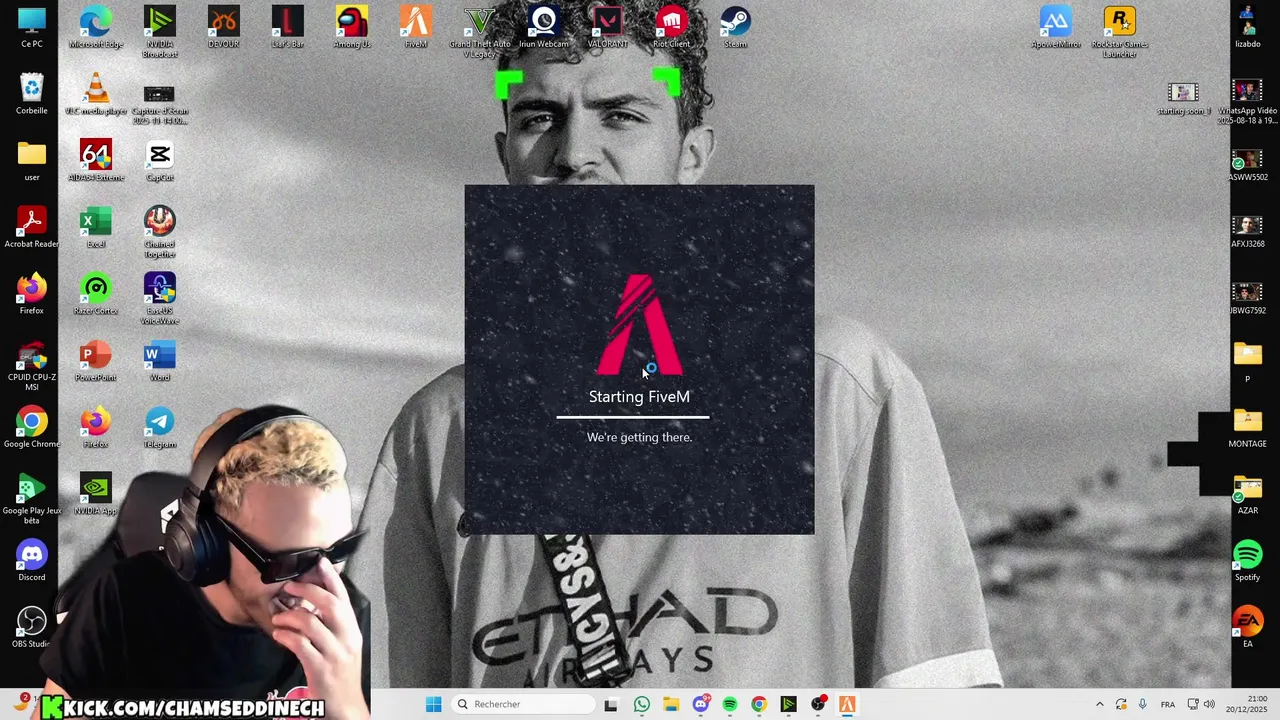
Task: Select the JBWG7592 video file
Action: 1247,298
